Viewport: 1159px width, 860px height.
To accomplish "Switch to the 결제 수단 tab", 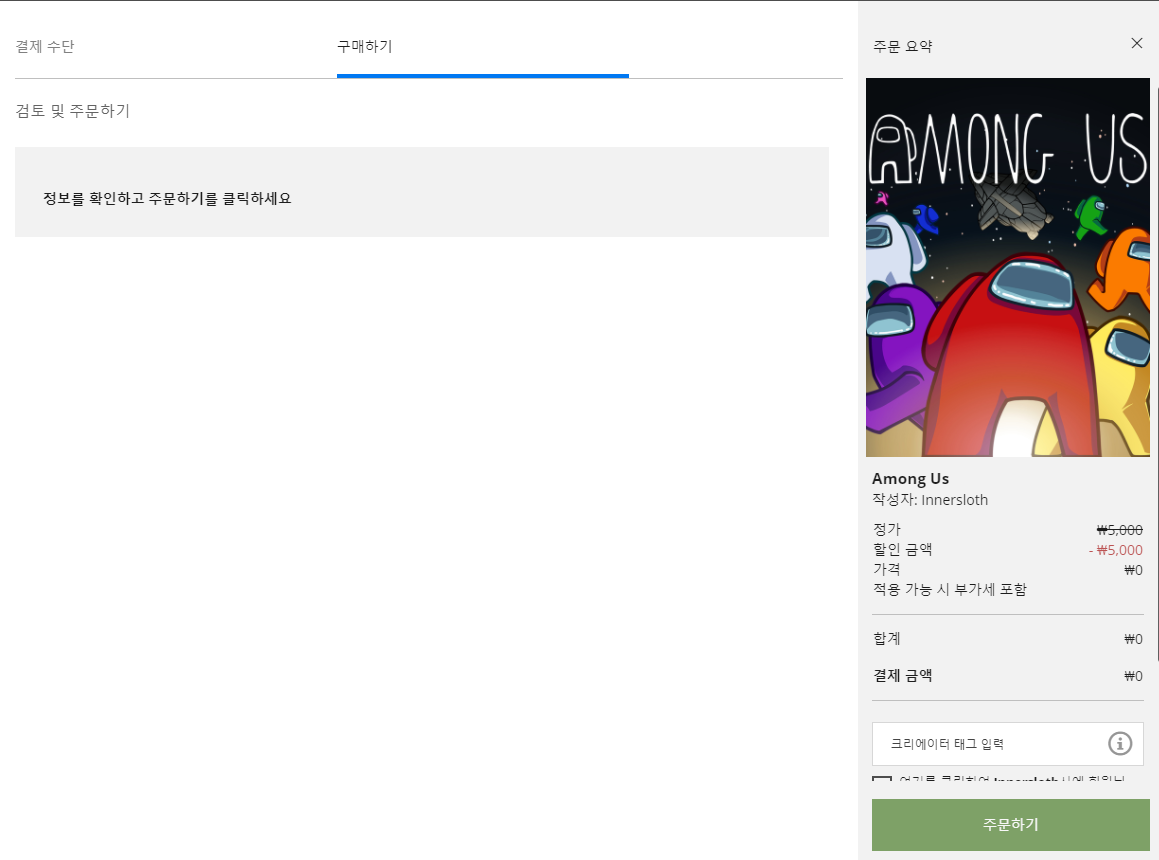I will pos(45,47).
